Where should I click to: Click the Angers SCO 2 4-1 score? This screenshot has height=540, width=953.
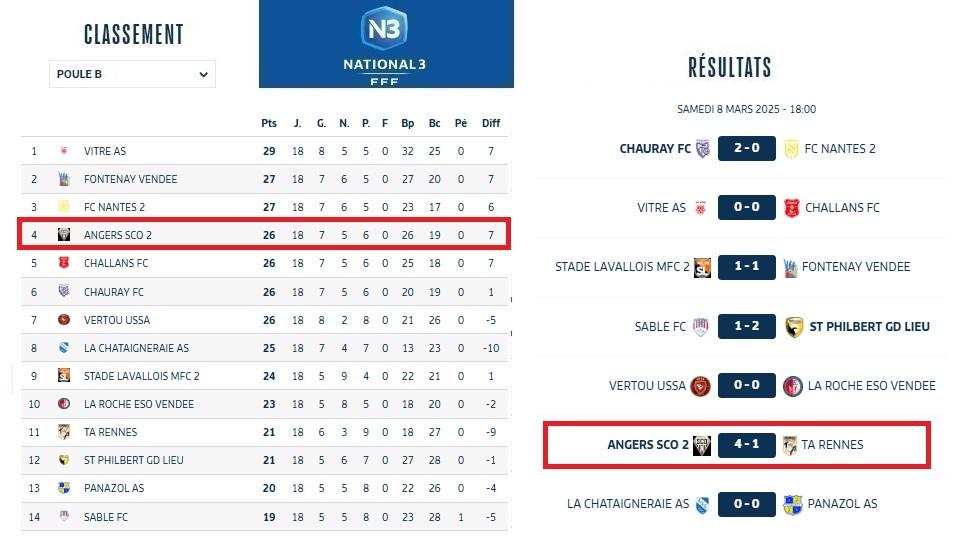[746, 445]
